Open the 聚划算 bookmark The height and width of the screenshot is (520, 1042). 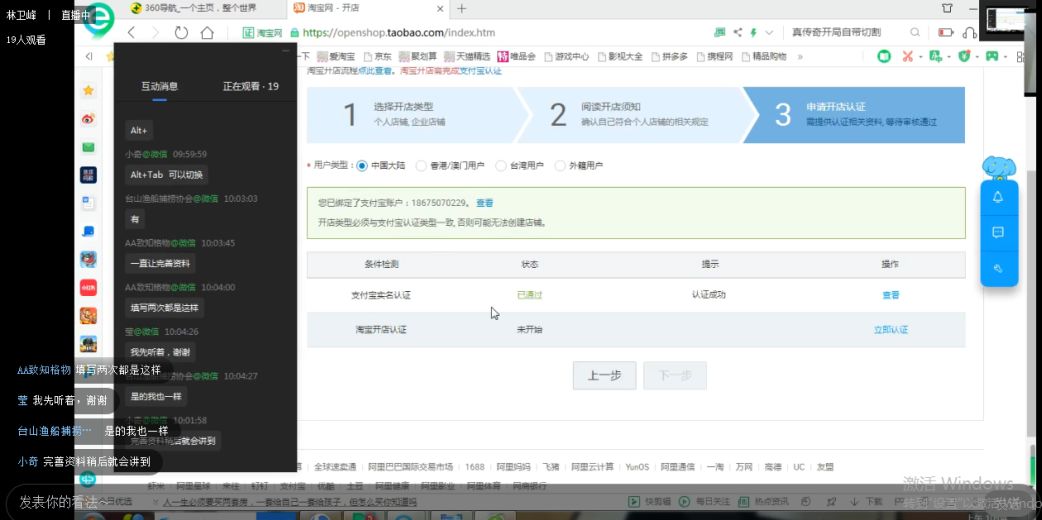pyautogui.click(x=418, y=57)
